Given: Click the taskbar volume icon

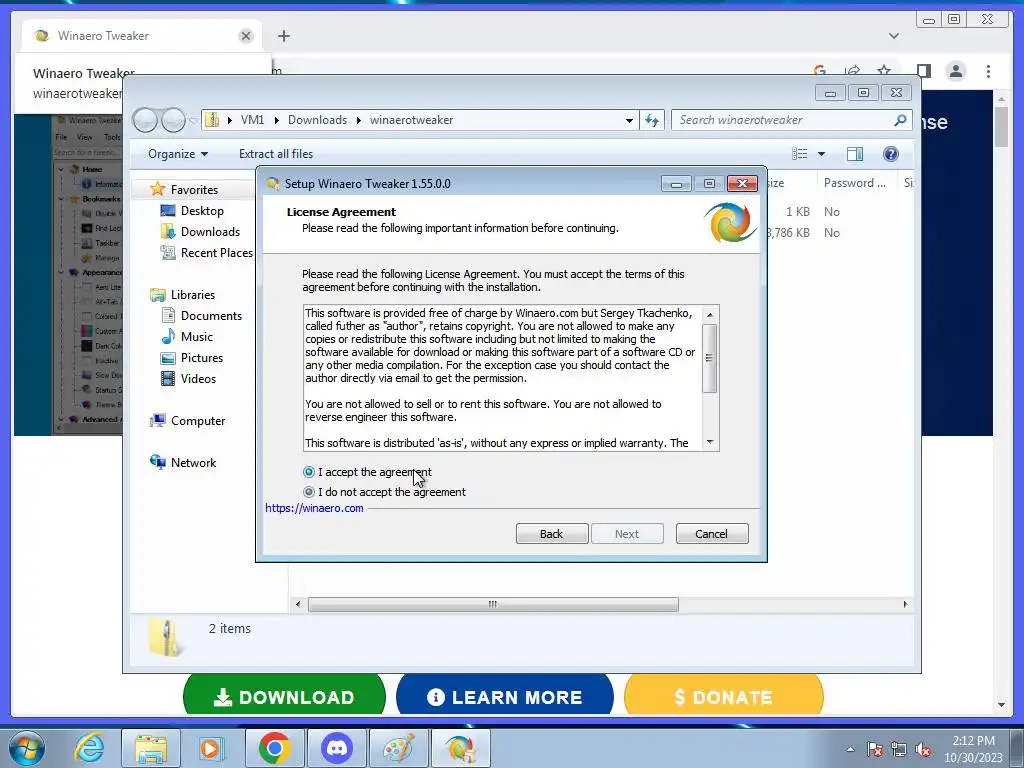Looking at the screenshot, I should point(923,750).
